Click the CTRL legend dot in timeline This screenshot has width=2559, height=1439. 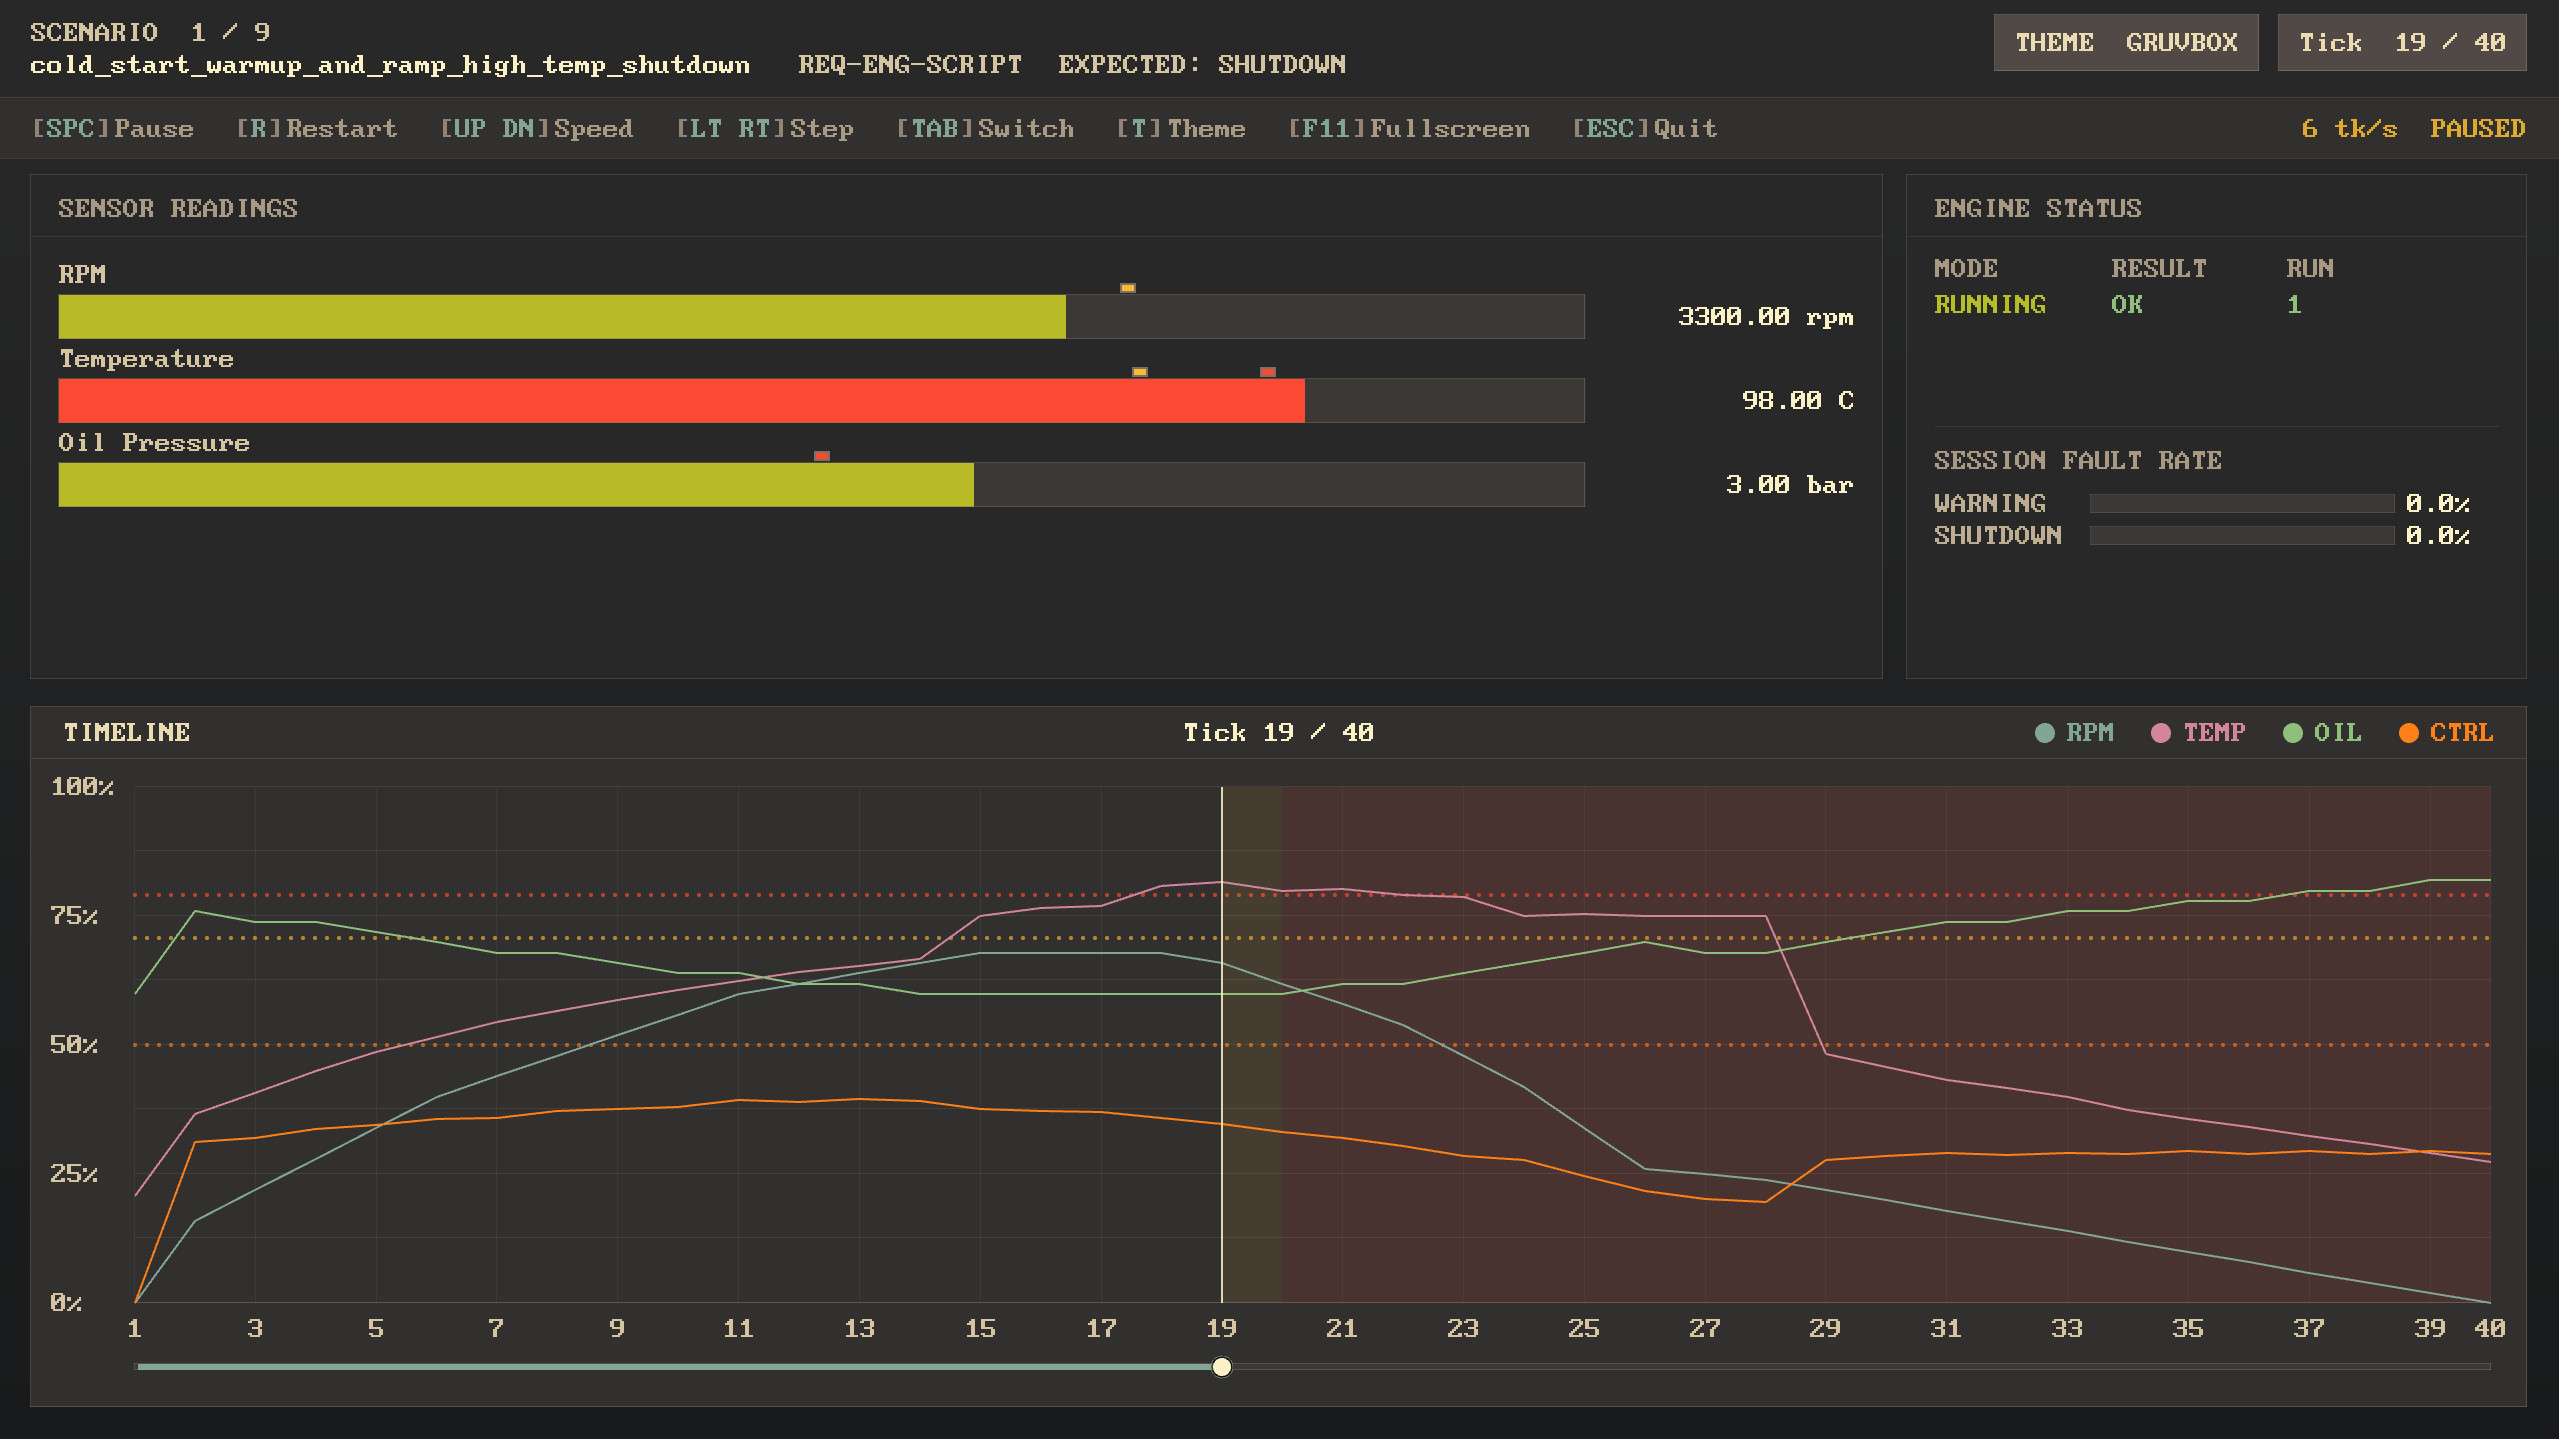2408,733
